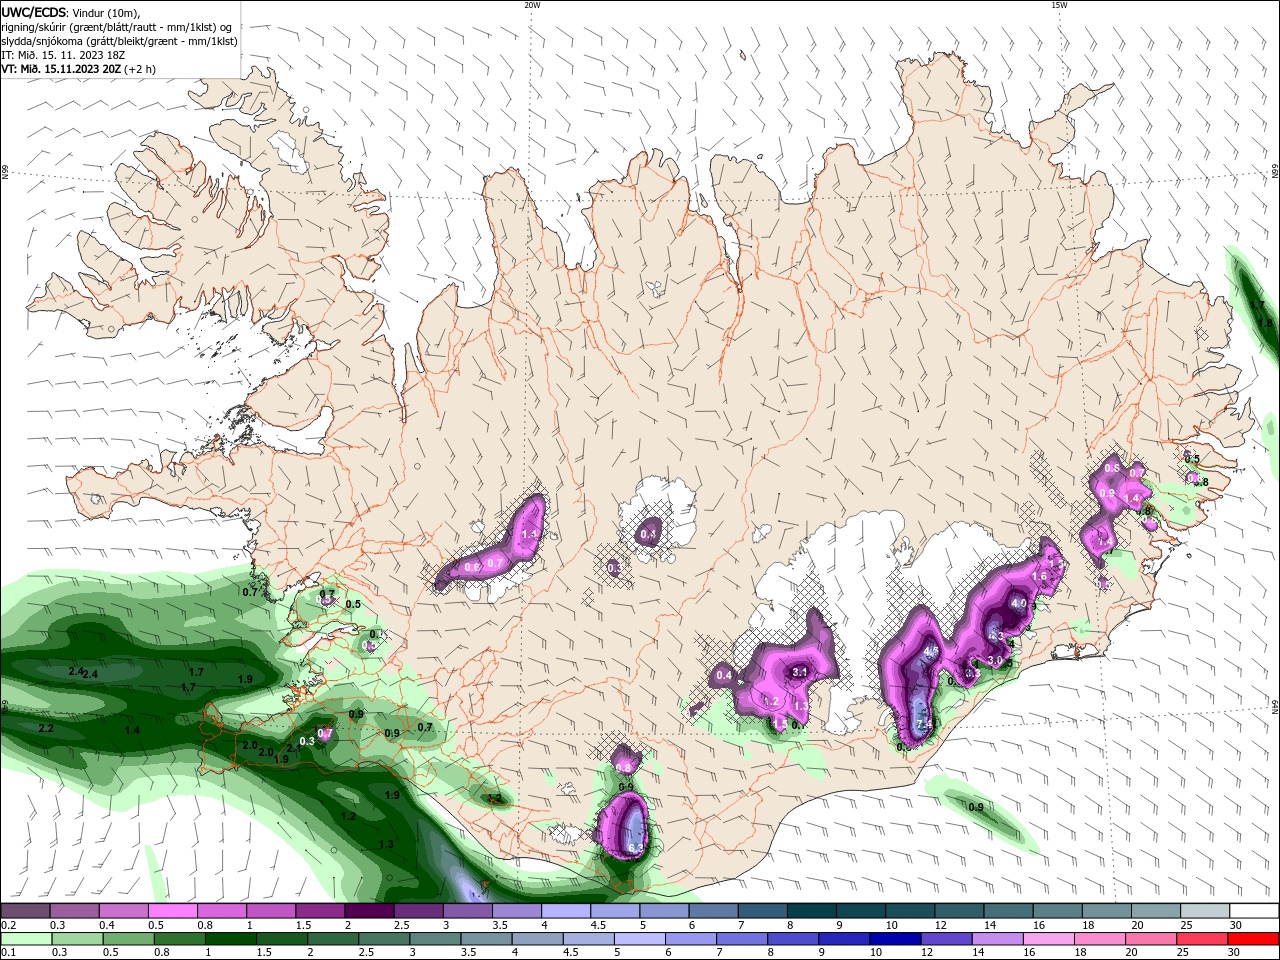
Task: Click the '20W' longitude label at the top
Action: coord(532,5)
